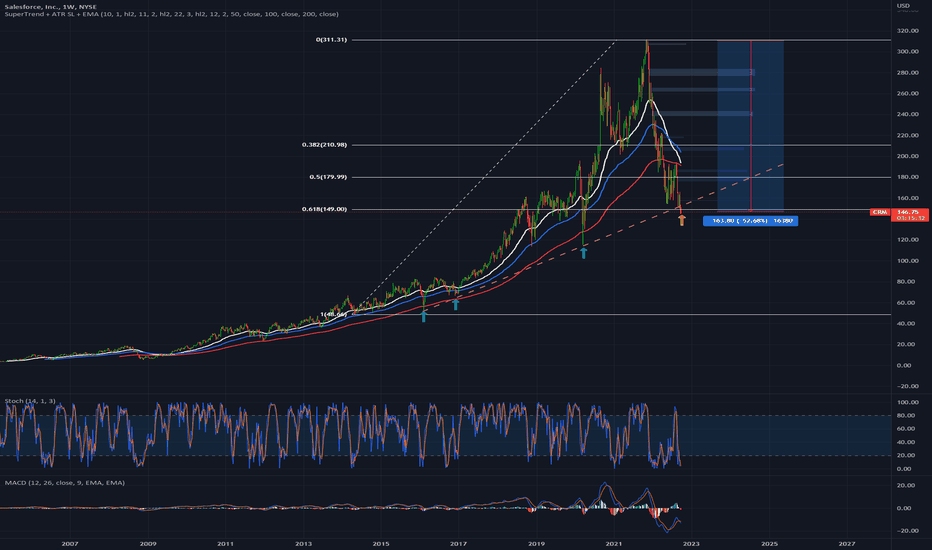Click the 280.00 price axis label
This screenshot has width=932, height=550.
(x=908, y=73)
